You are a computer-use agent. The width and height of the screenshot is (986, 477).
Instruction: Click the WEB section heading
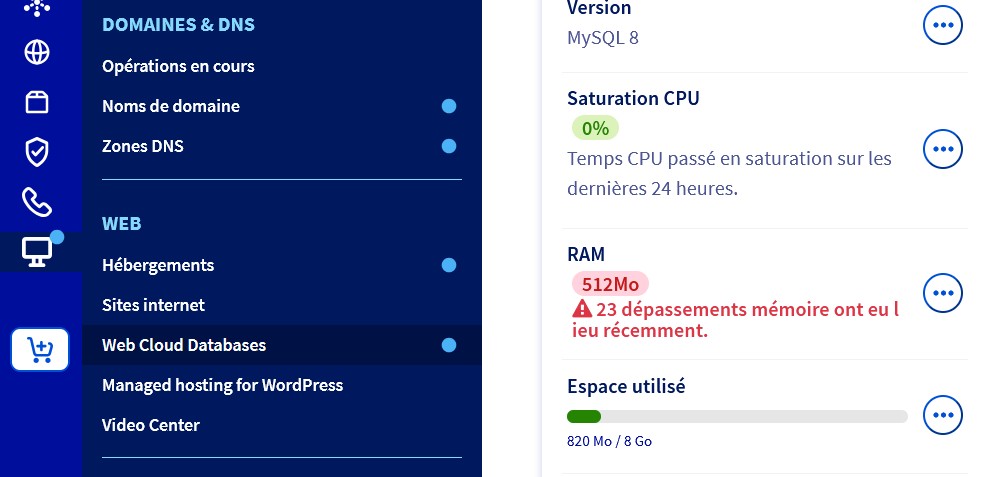pyautogui.click(x=121, y=223)
